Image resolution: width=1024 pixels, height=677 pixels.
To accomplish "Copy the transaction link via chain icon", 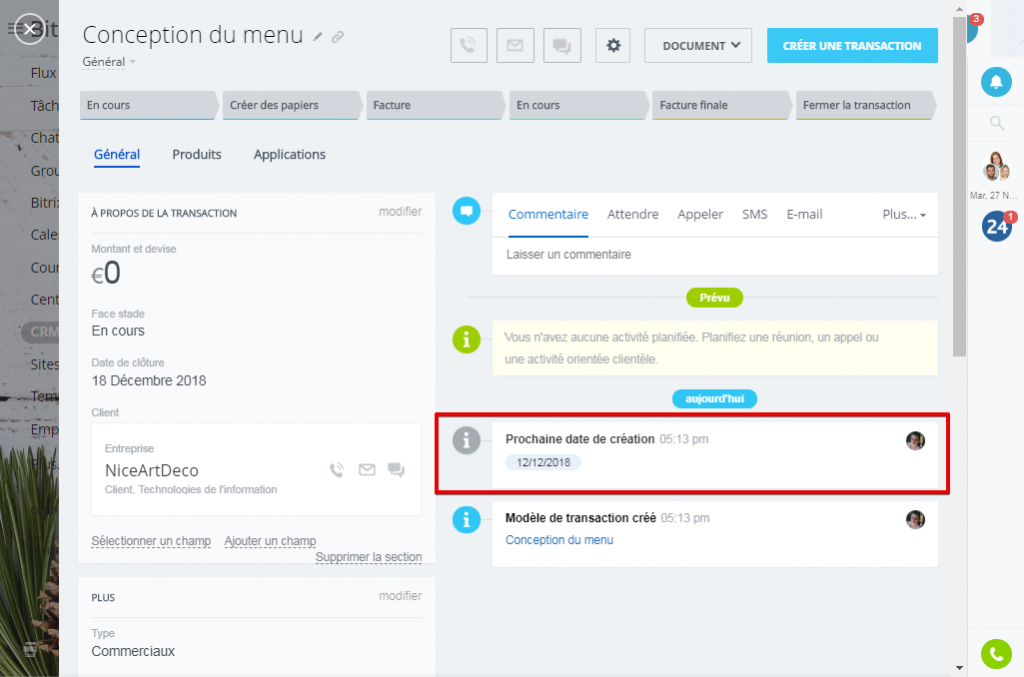I will tap(338, 37).
